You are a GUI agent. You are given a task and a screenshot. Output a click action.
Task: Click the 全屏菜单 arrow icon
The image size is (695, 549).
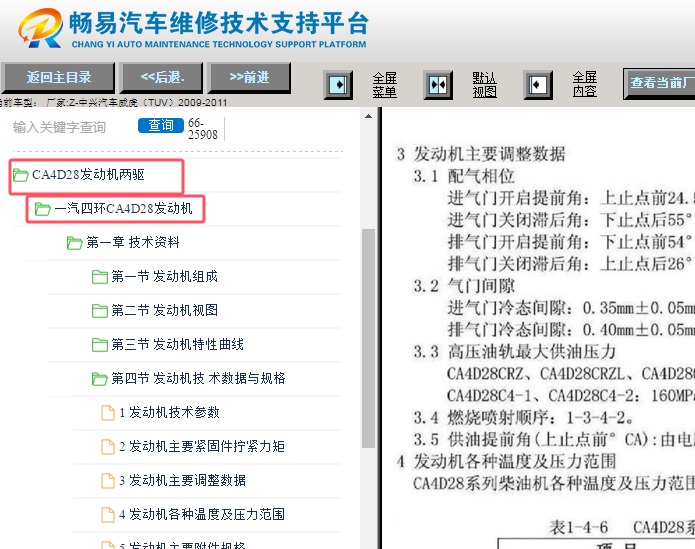click(338, 84)
